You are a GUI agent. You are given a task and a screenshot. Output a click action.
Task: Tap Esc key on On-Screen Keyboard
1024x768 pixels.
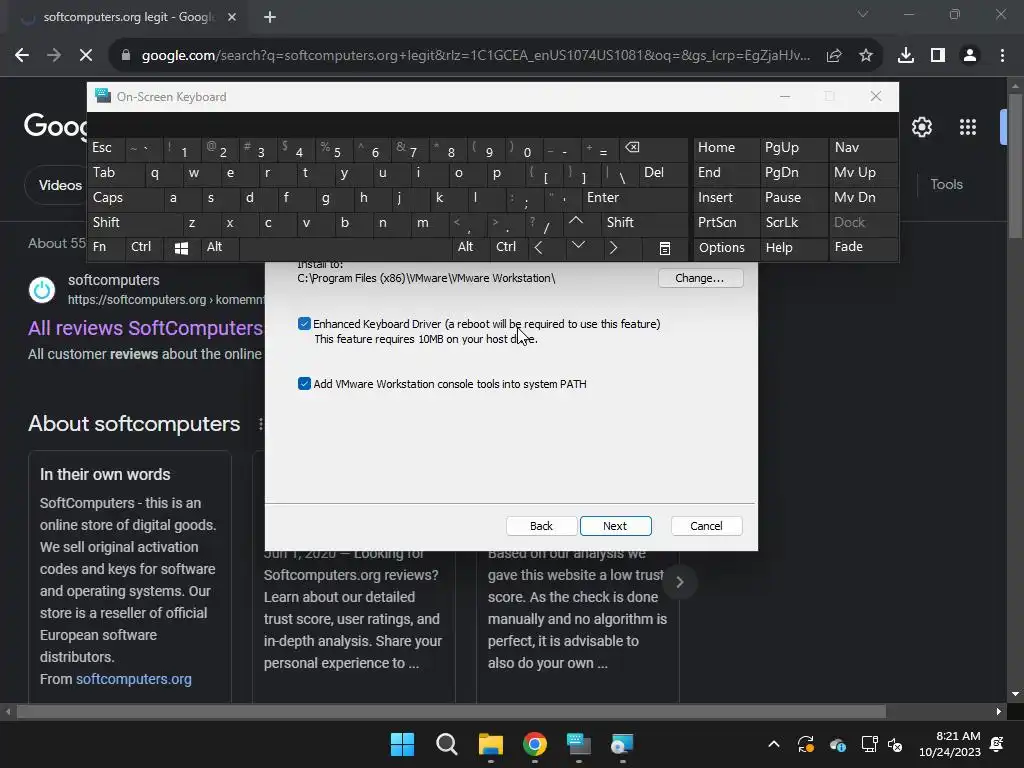click(x=106, y=148)
